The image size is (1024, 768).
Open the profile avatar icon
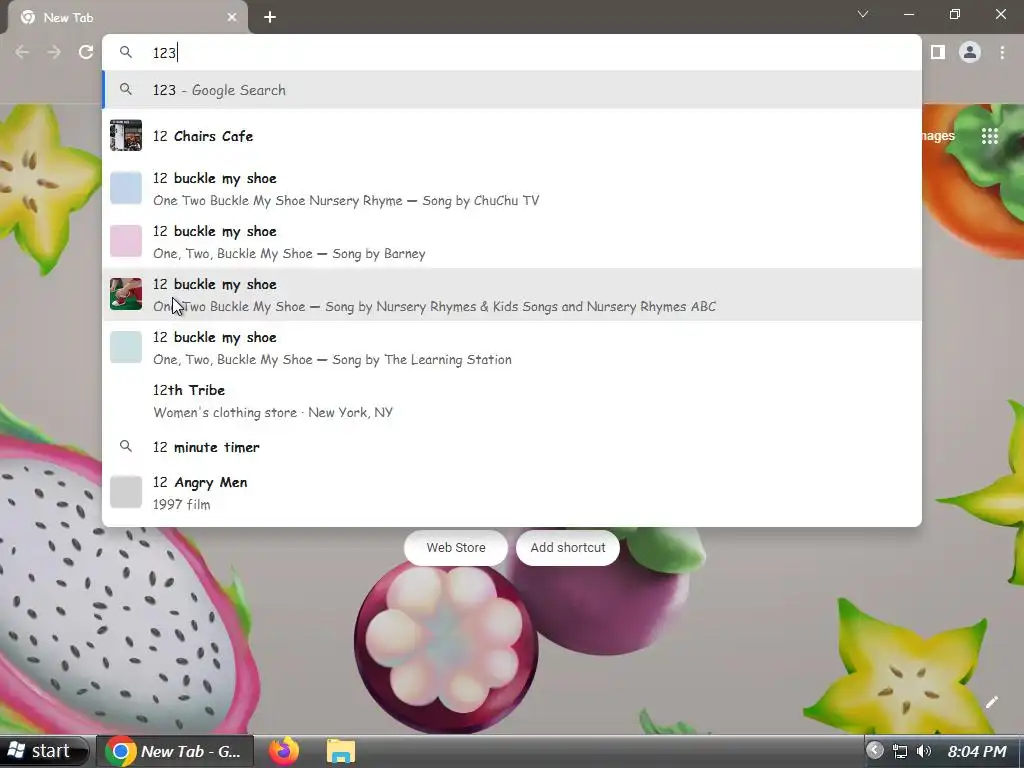tap(970, 52)
